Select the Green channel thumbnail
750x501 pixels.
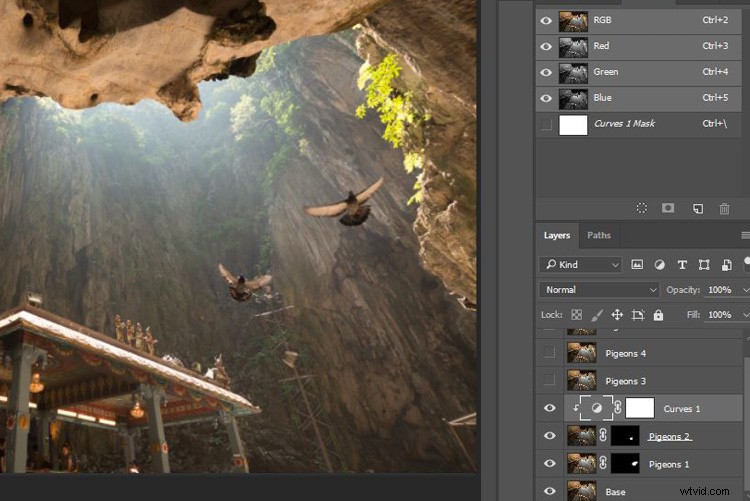tap(573, 73)
